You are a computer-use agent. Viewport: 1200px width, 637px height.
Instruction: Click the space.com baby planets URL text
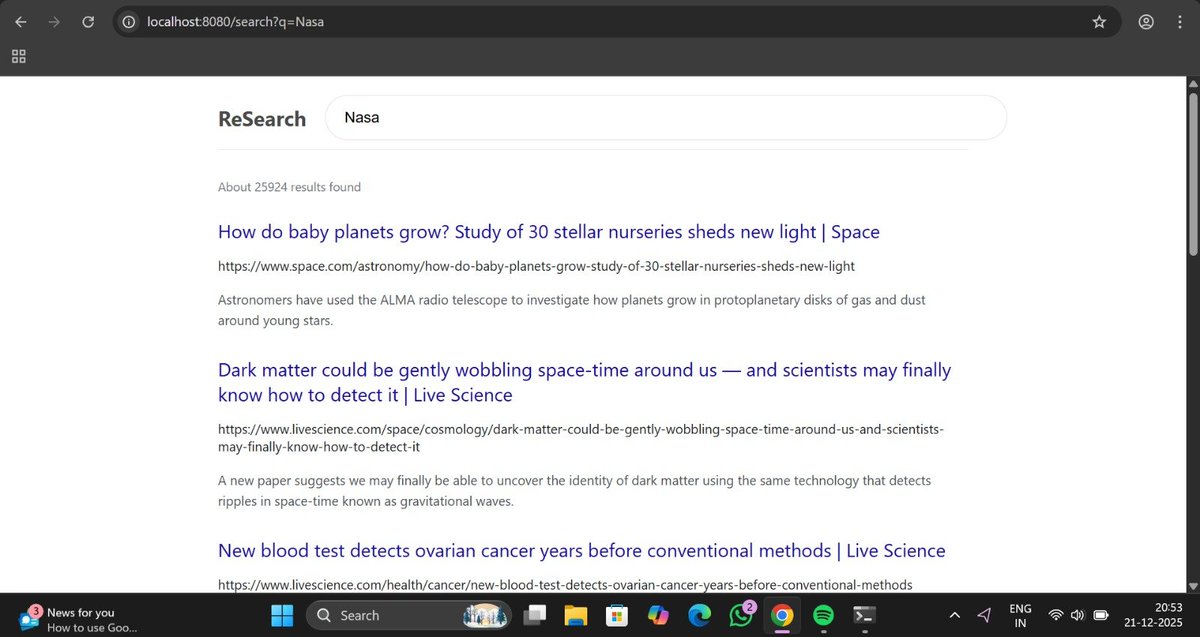(536, 266)
